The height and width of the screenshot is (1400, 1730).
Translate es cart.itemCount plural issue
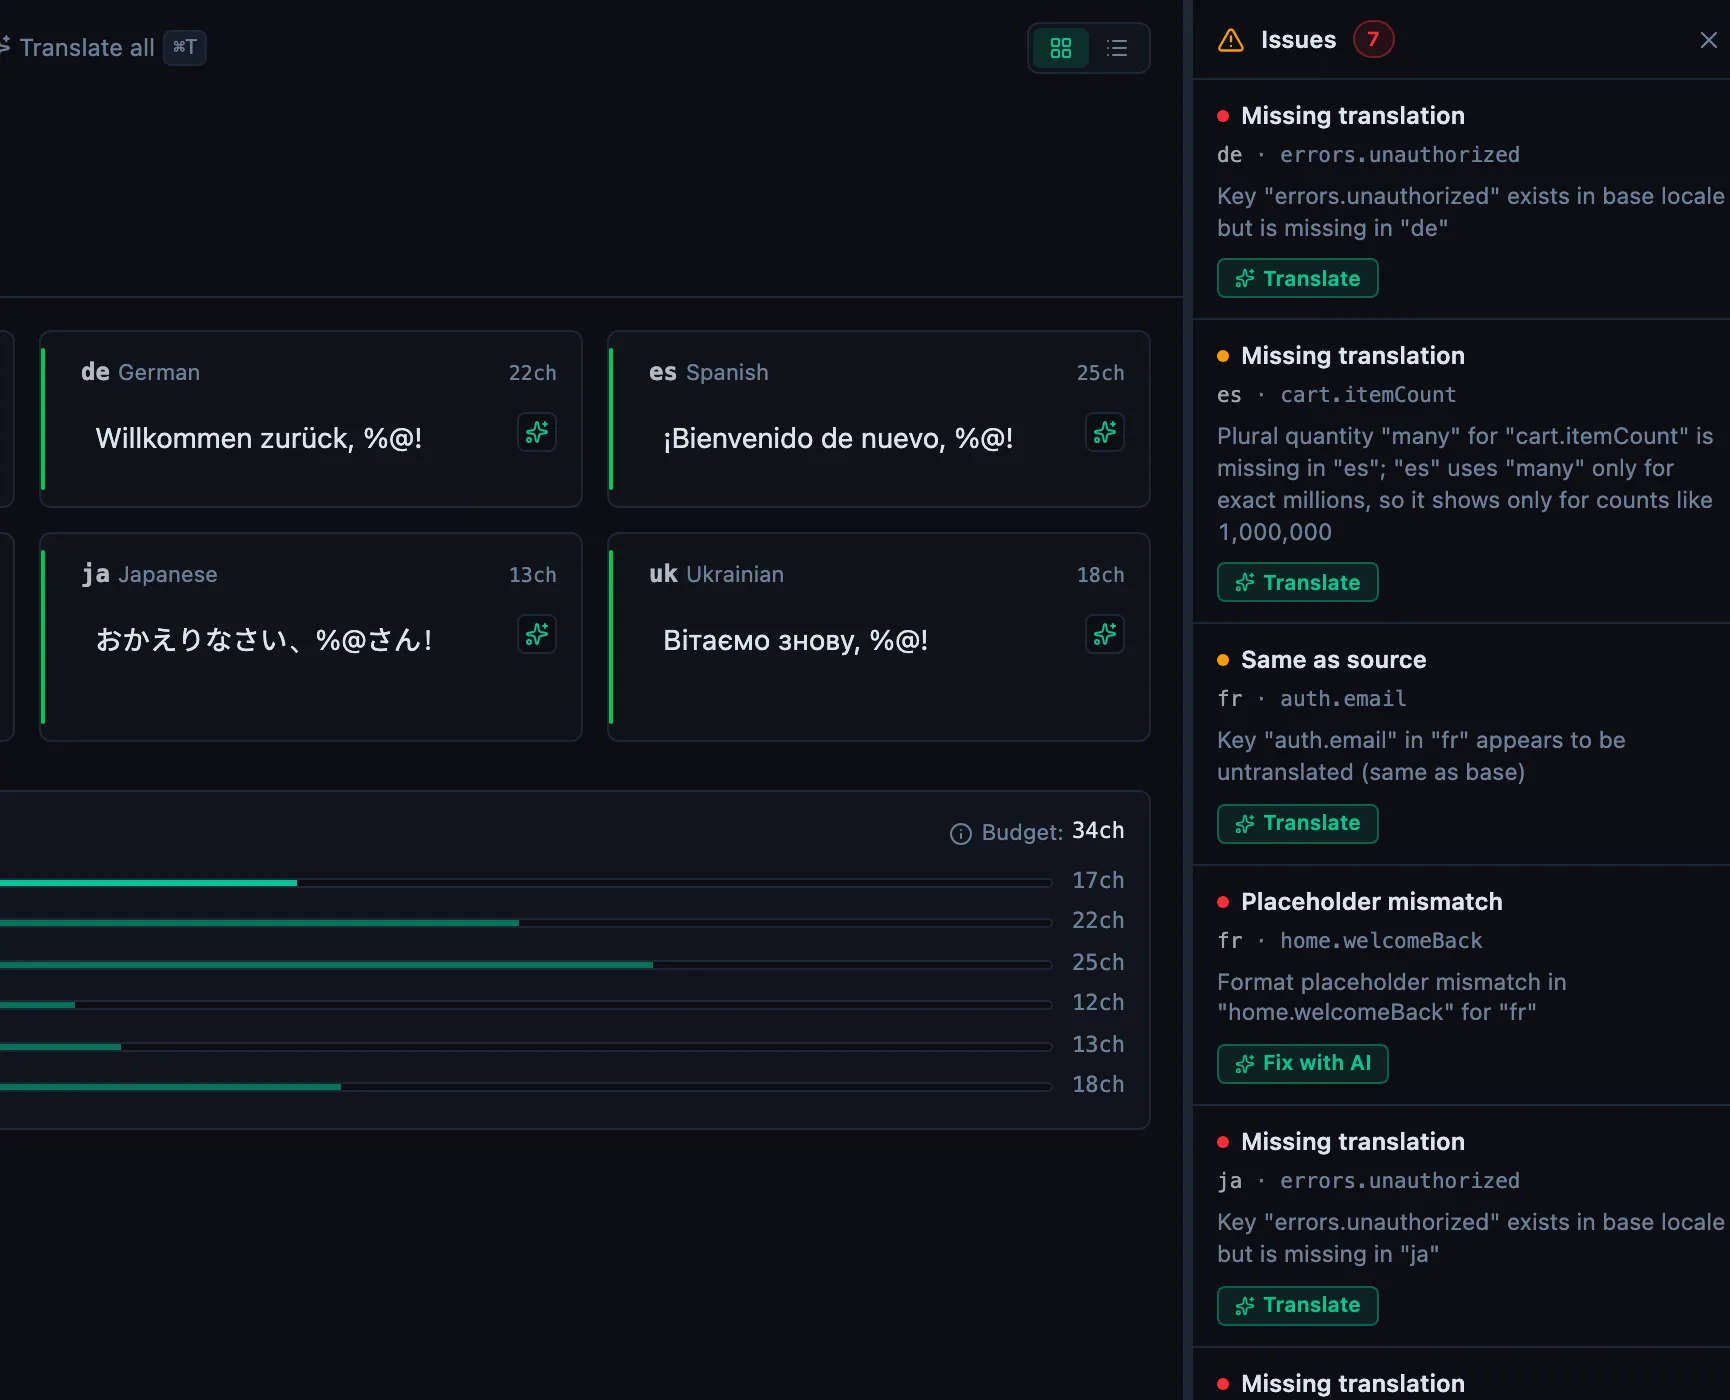coord(1297,582)
